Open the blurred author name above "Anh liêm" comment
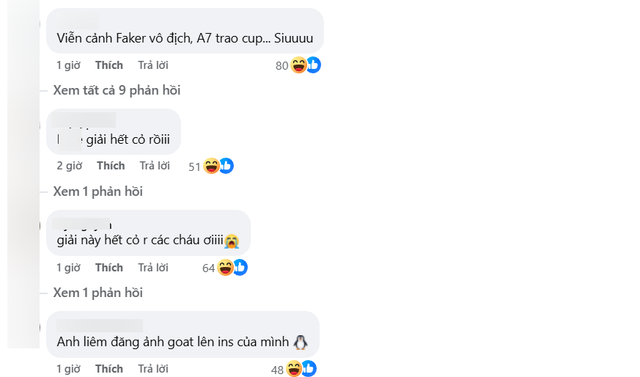 [100, 326]
